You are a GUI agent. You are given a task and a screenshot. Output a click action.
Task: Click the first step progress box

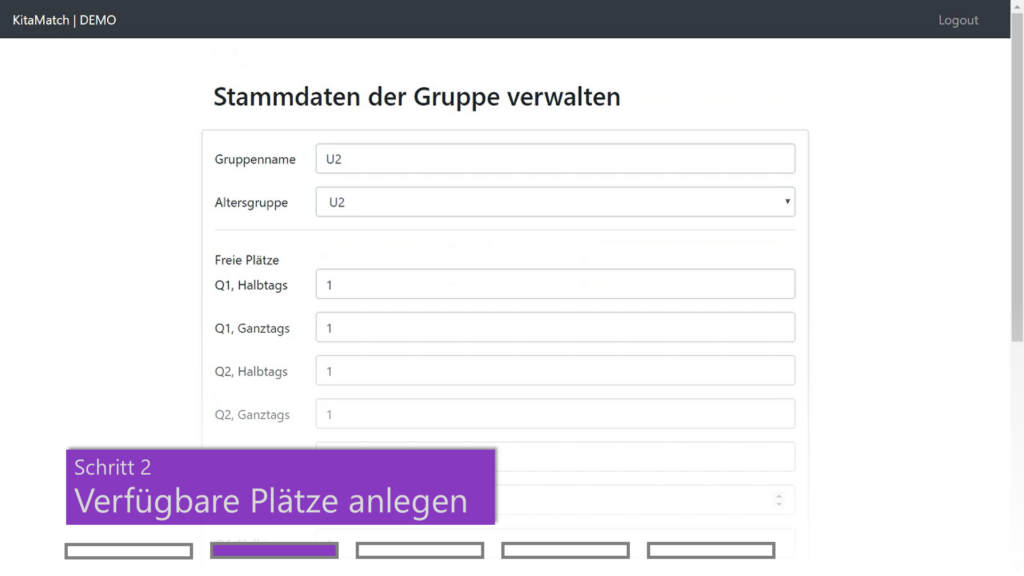[x=128, y=551]
